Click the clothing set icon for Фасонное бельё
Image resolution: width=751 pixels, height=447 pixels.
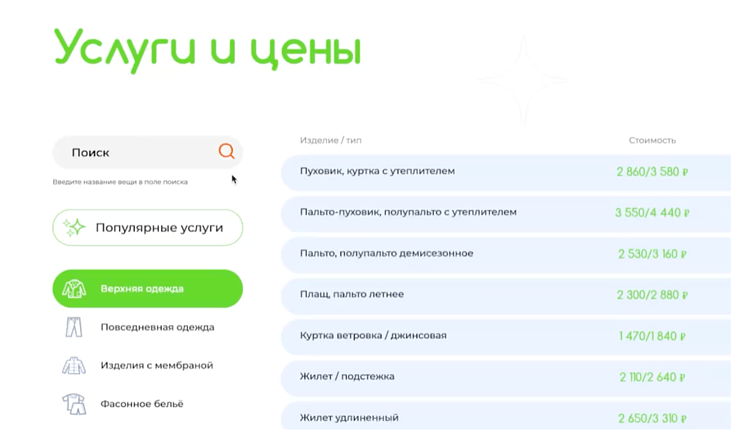tap(74, 404)
